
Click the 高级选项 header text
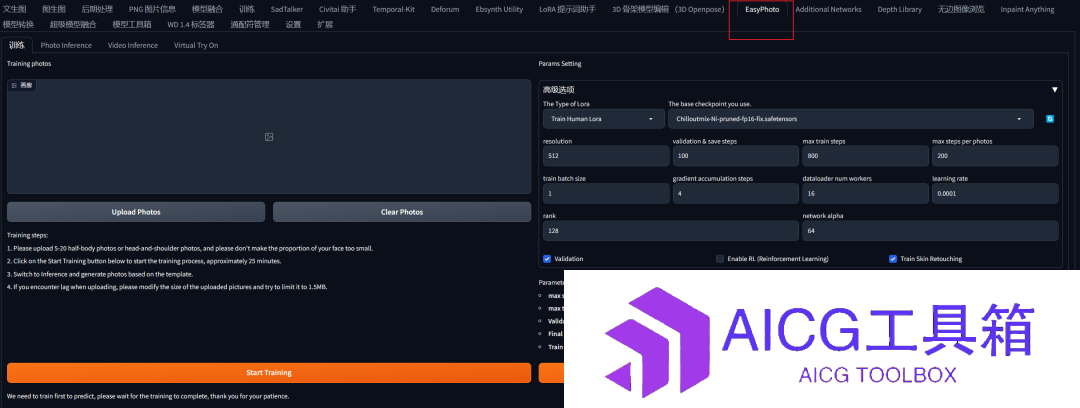pyautogui.click(x=559, y=90)
